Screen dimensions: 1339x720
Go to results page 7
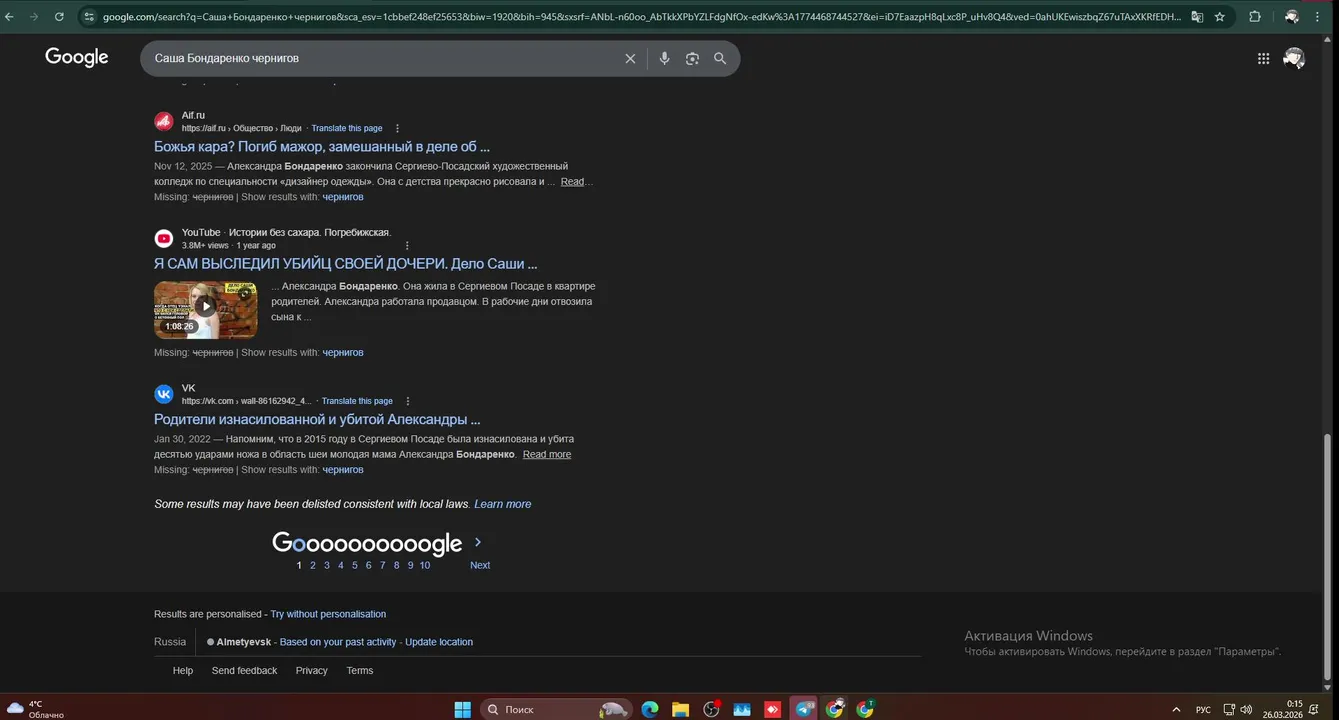(383, 565)
